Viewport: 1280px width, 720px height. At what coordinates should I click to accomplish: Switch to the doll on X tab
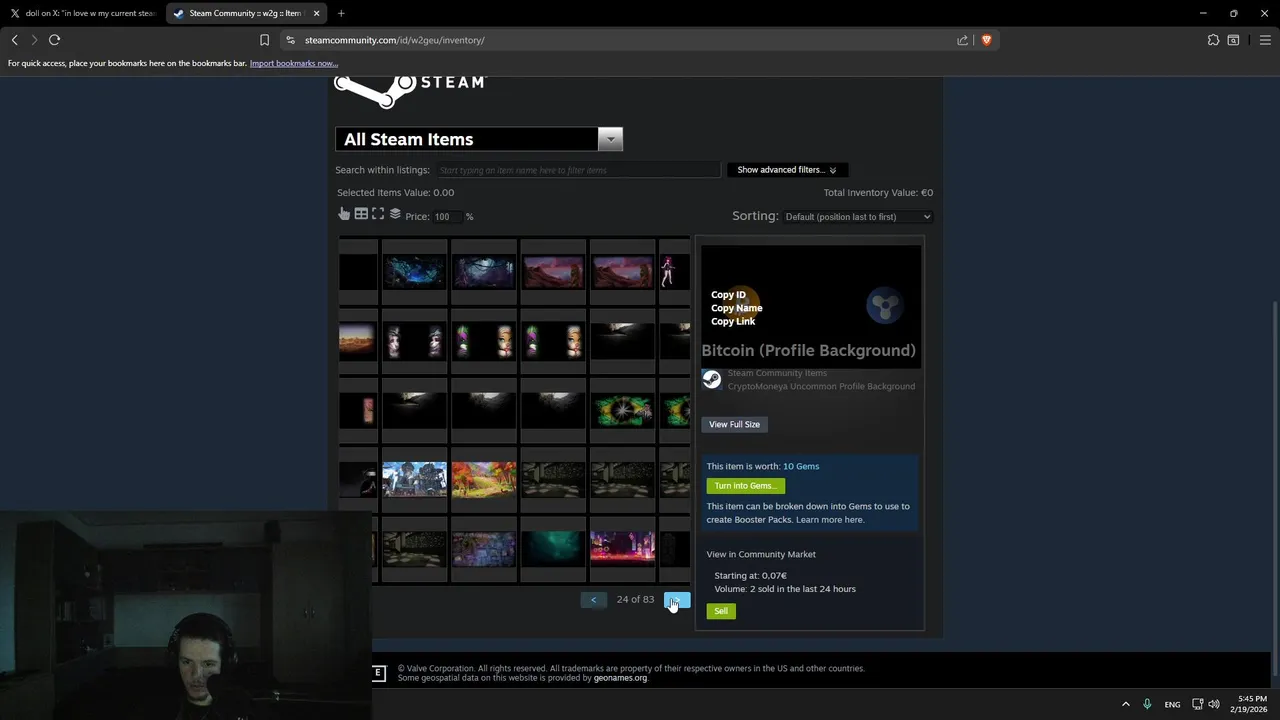84,13
